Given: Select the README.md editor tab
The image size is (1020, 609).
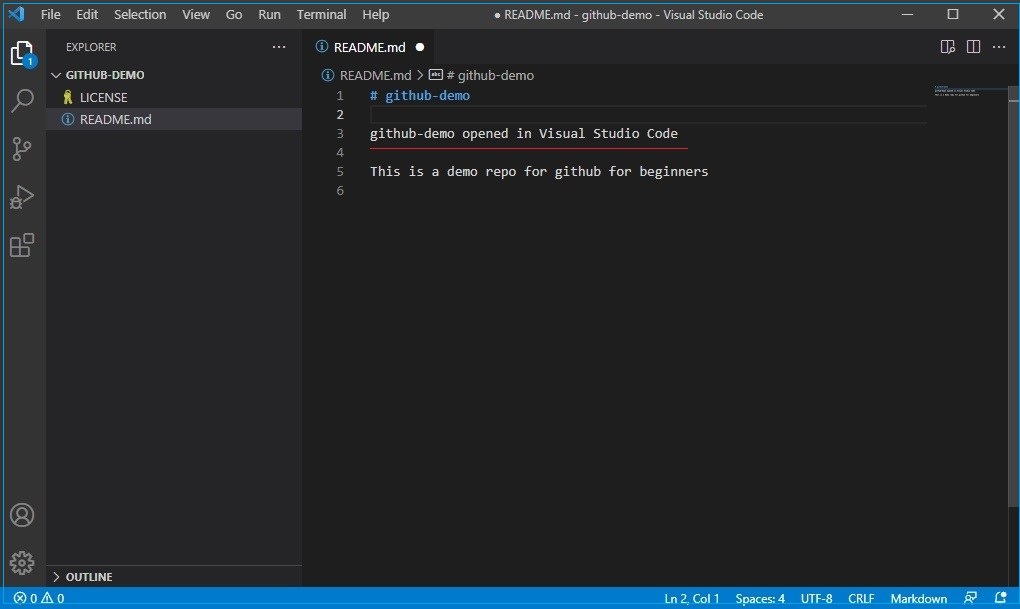Looking at the screenshot, I should [369, 47].
